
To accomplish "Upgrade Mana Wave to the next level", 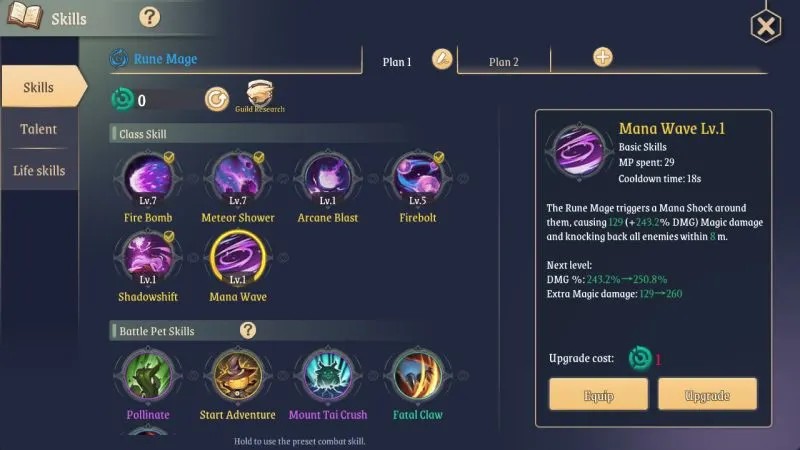I will (x=707, y=394).
